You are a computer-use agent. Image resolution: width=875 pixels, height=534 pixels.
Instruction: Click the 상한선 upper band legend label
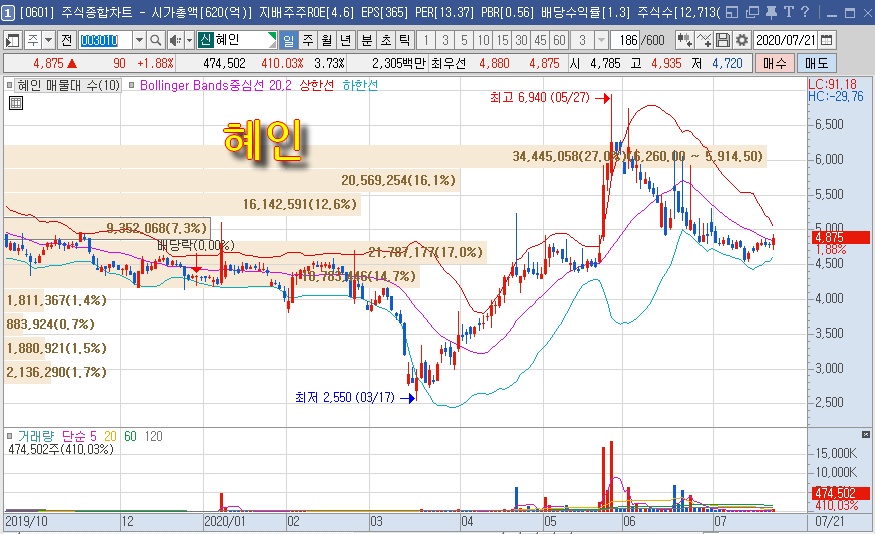pos(316,85)
